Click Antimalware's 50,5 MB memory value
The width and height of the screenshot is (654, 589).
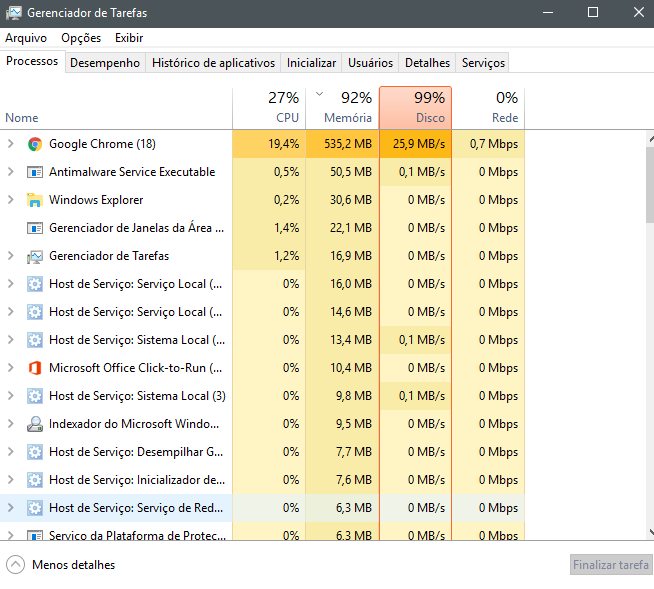tap(351, 172)
